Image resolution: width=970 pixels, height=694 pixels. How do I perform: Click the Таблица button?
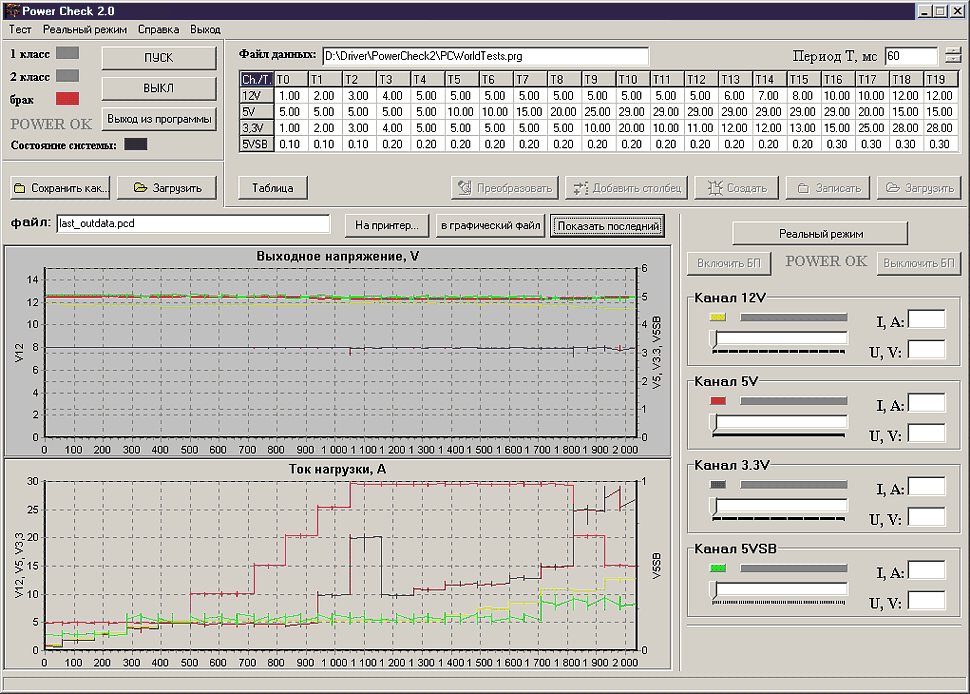click(273, 187)
